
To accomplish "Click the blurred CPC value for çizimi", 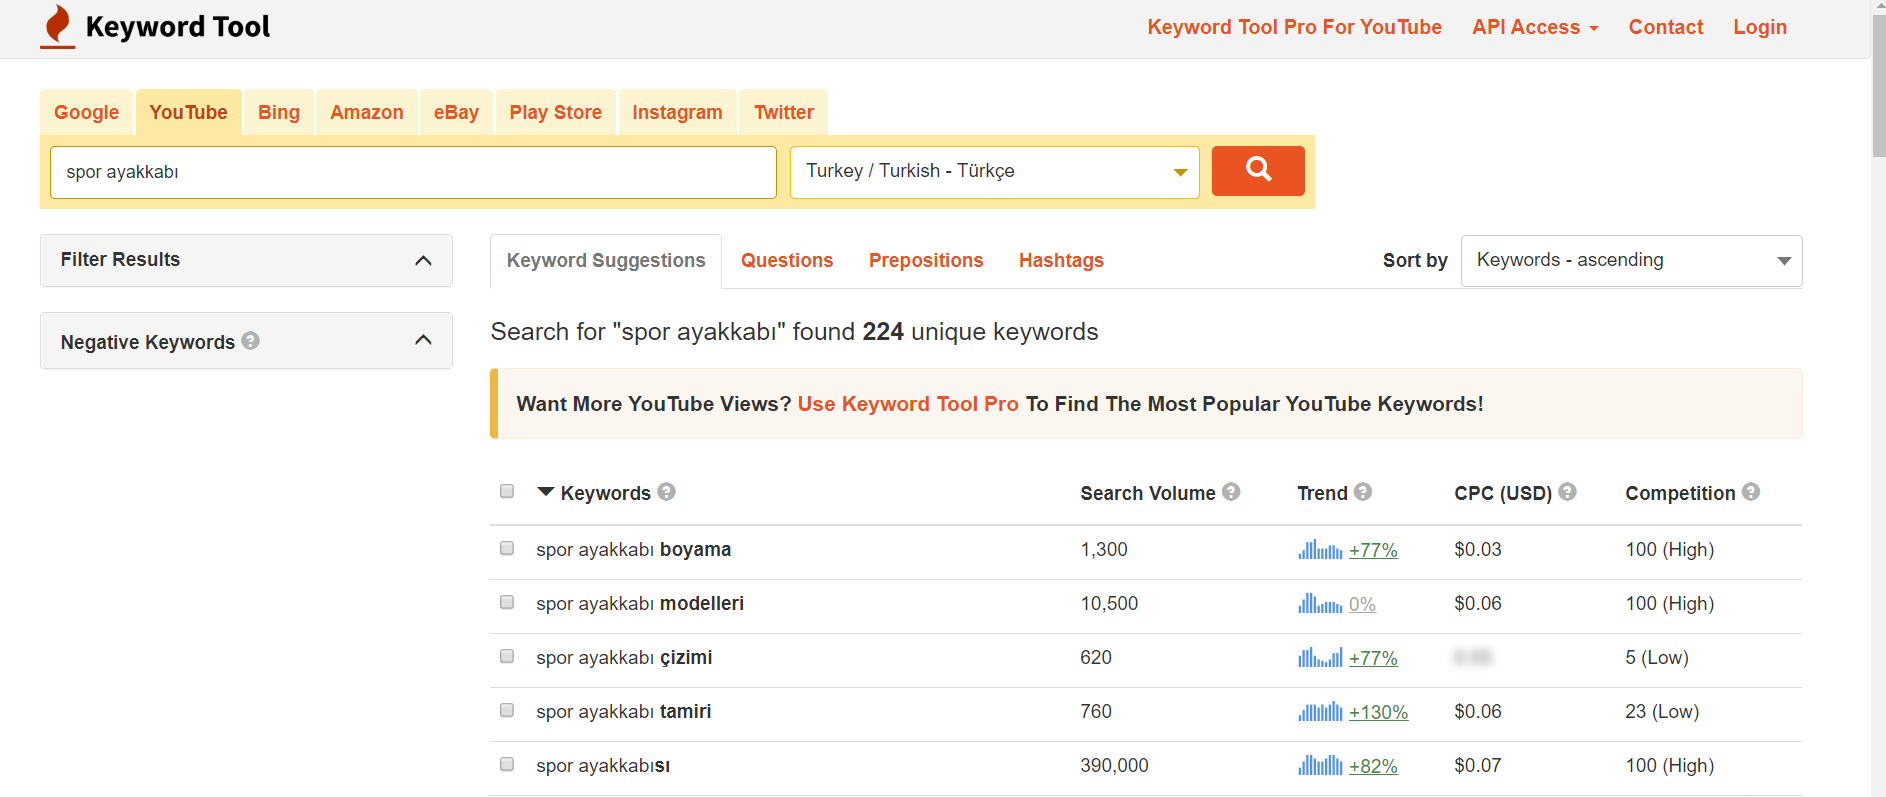I will (1472, 657).
